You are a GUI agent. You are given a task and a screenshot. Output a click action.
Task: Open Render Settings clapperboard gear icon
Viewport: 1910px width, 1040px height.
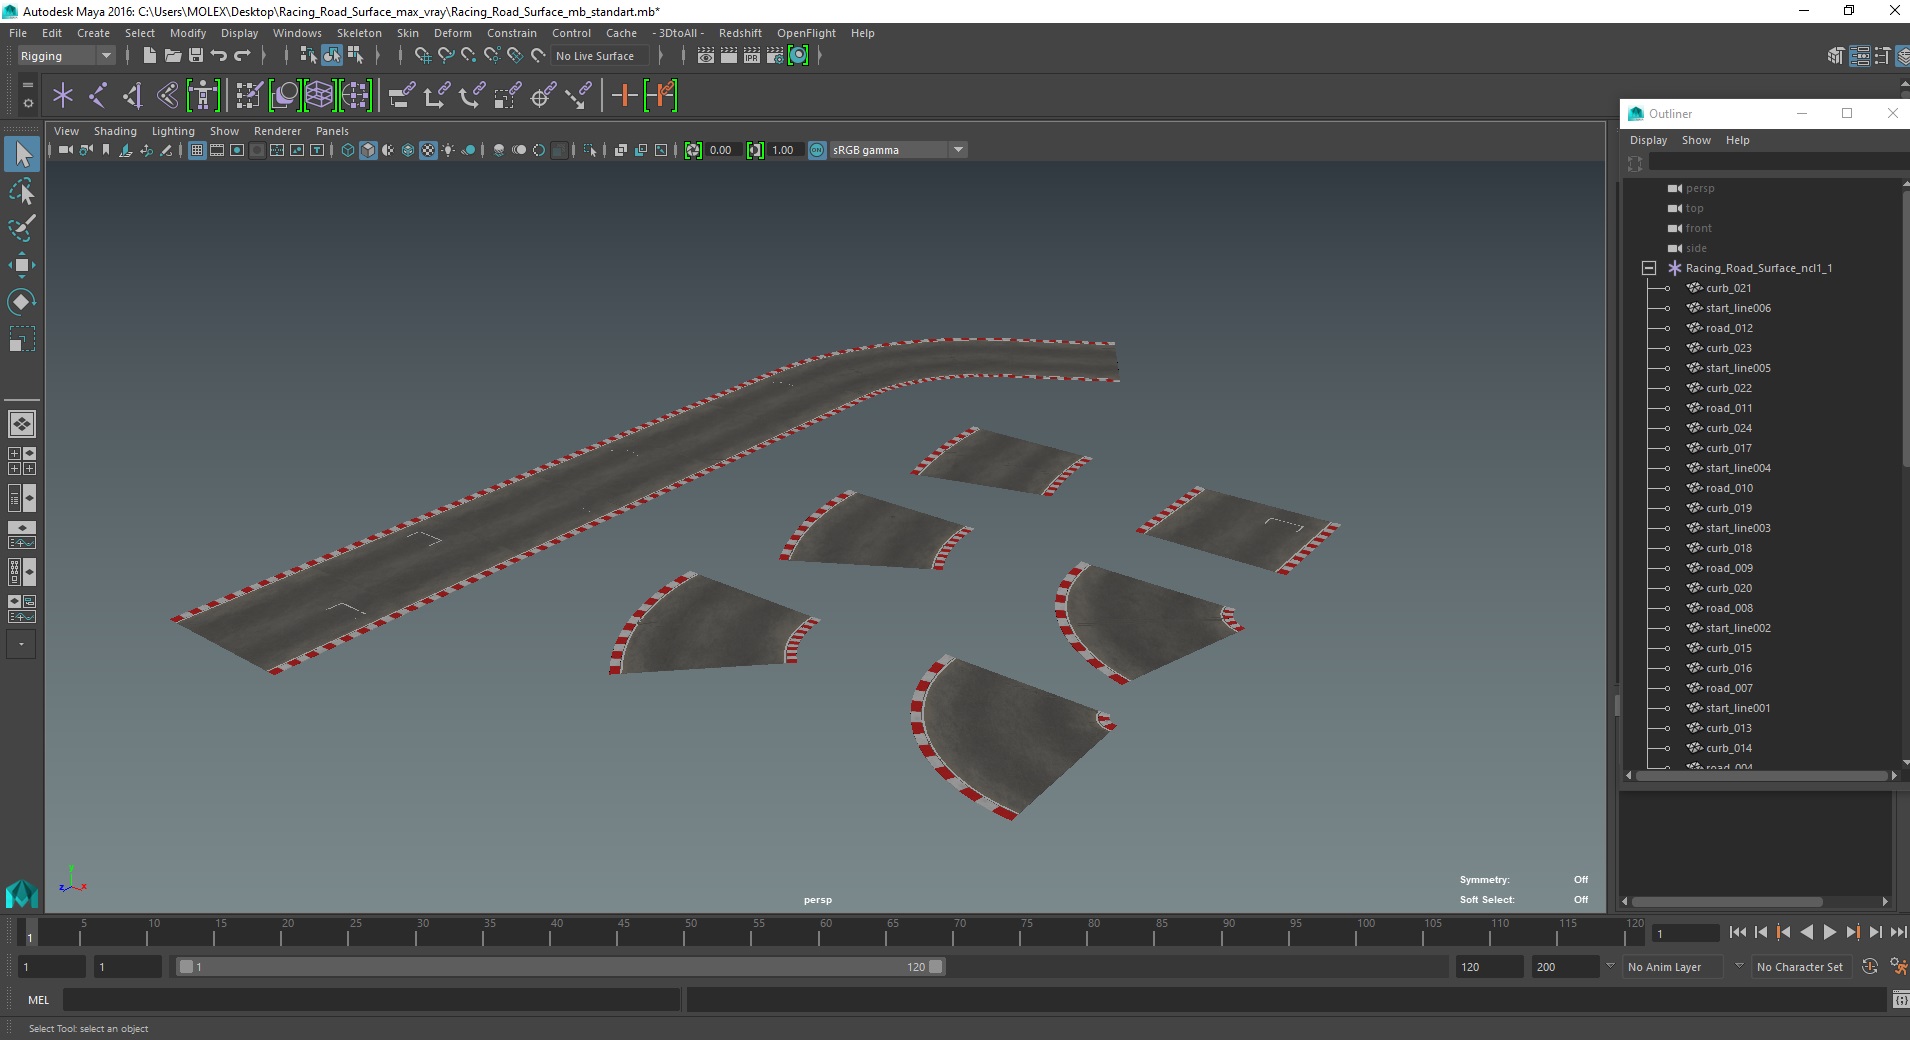pyautogui.click(x=775, y=56)
